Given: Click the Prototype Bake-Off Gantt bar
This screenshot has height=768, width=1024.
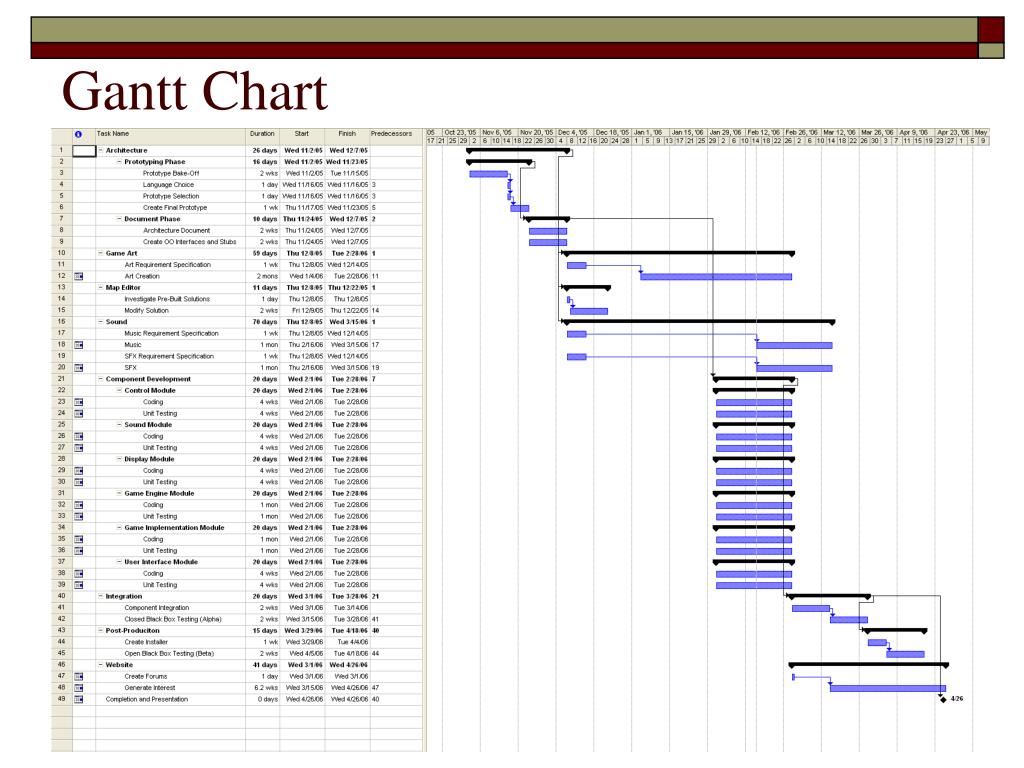Looking at the screenshot, I should (488, 174).
